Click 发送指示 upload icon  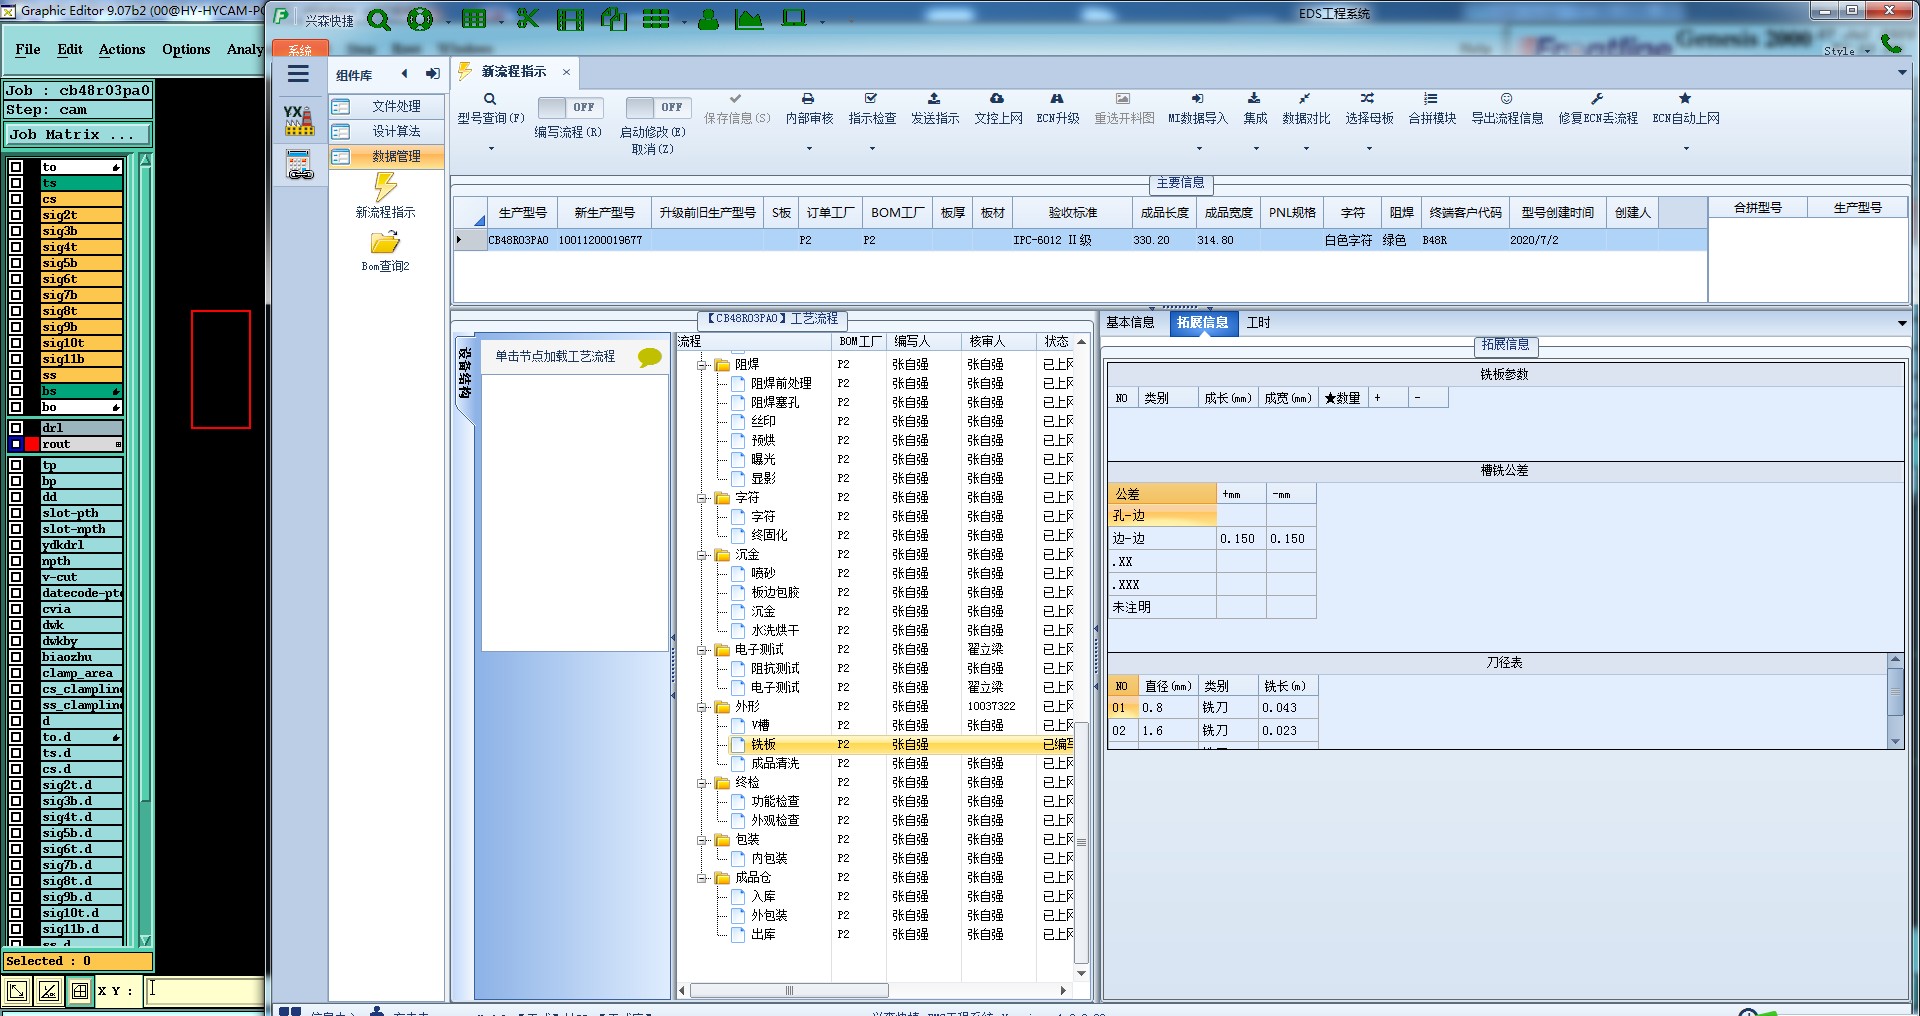pos(934,99)
